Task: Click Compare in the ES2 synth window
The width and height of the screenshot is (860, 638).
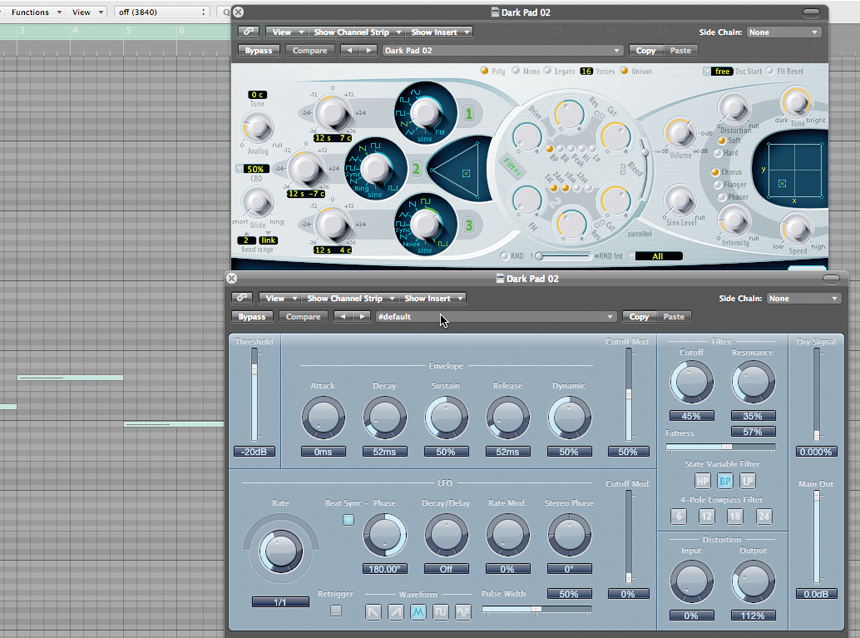Action: pyautogui.click(x=309, y=50)
